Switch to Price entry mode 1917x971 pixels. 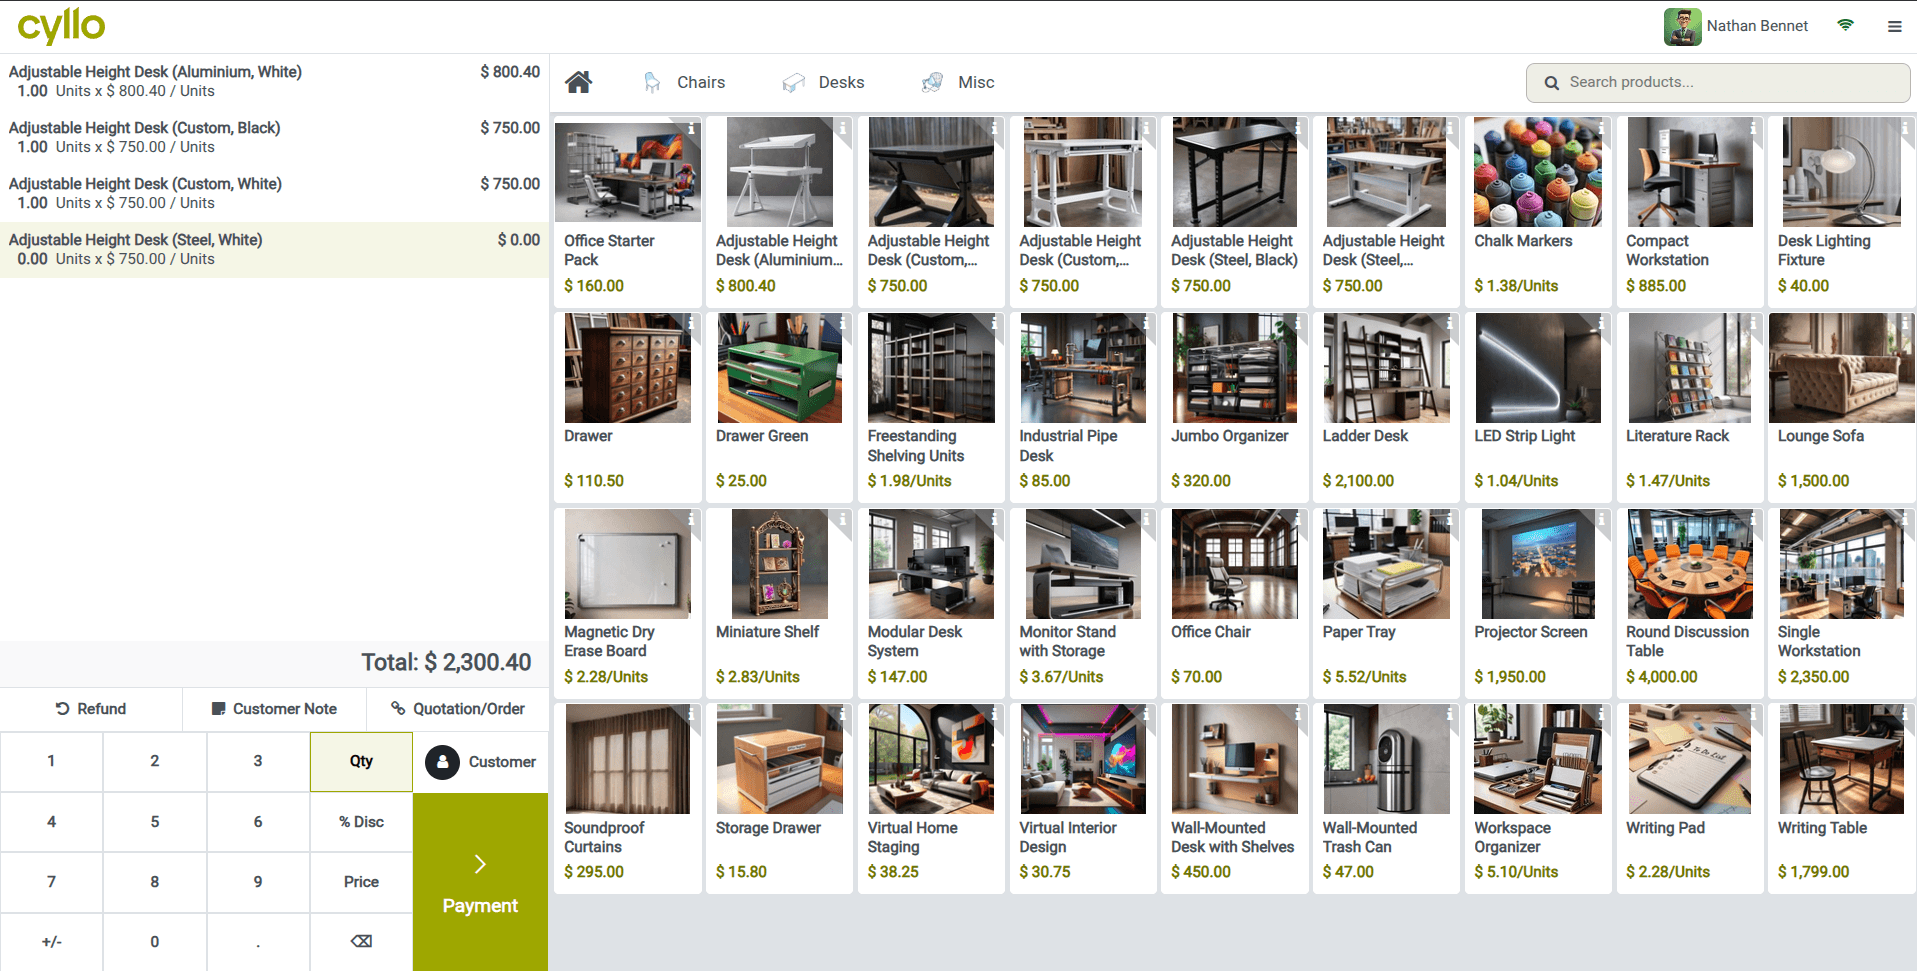pos(360,881)
